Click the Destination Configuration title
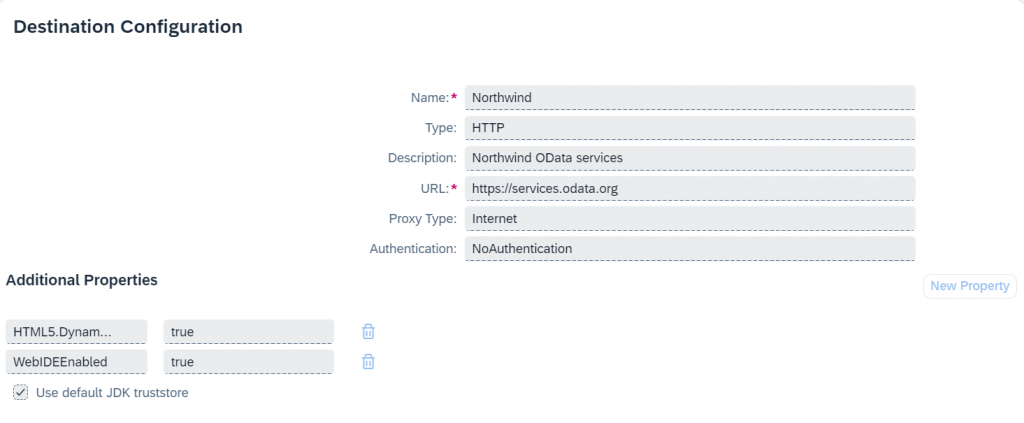Screen dimensions: 1024x423 (128, 27)
